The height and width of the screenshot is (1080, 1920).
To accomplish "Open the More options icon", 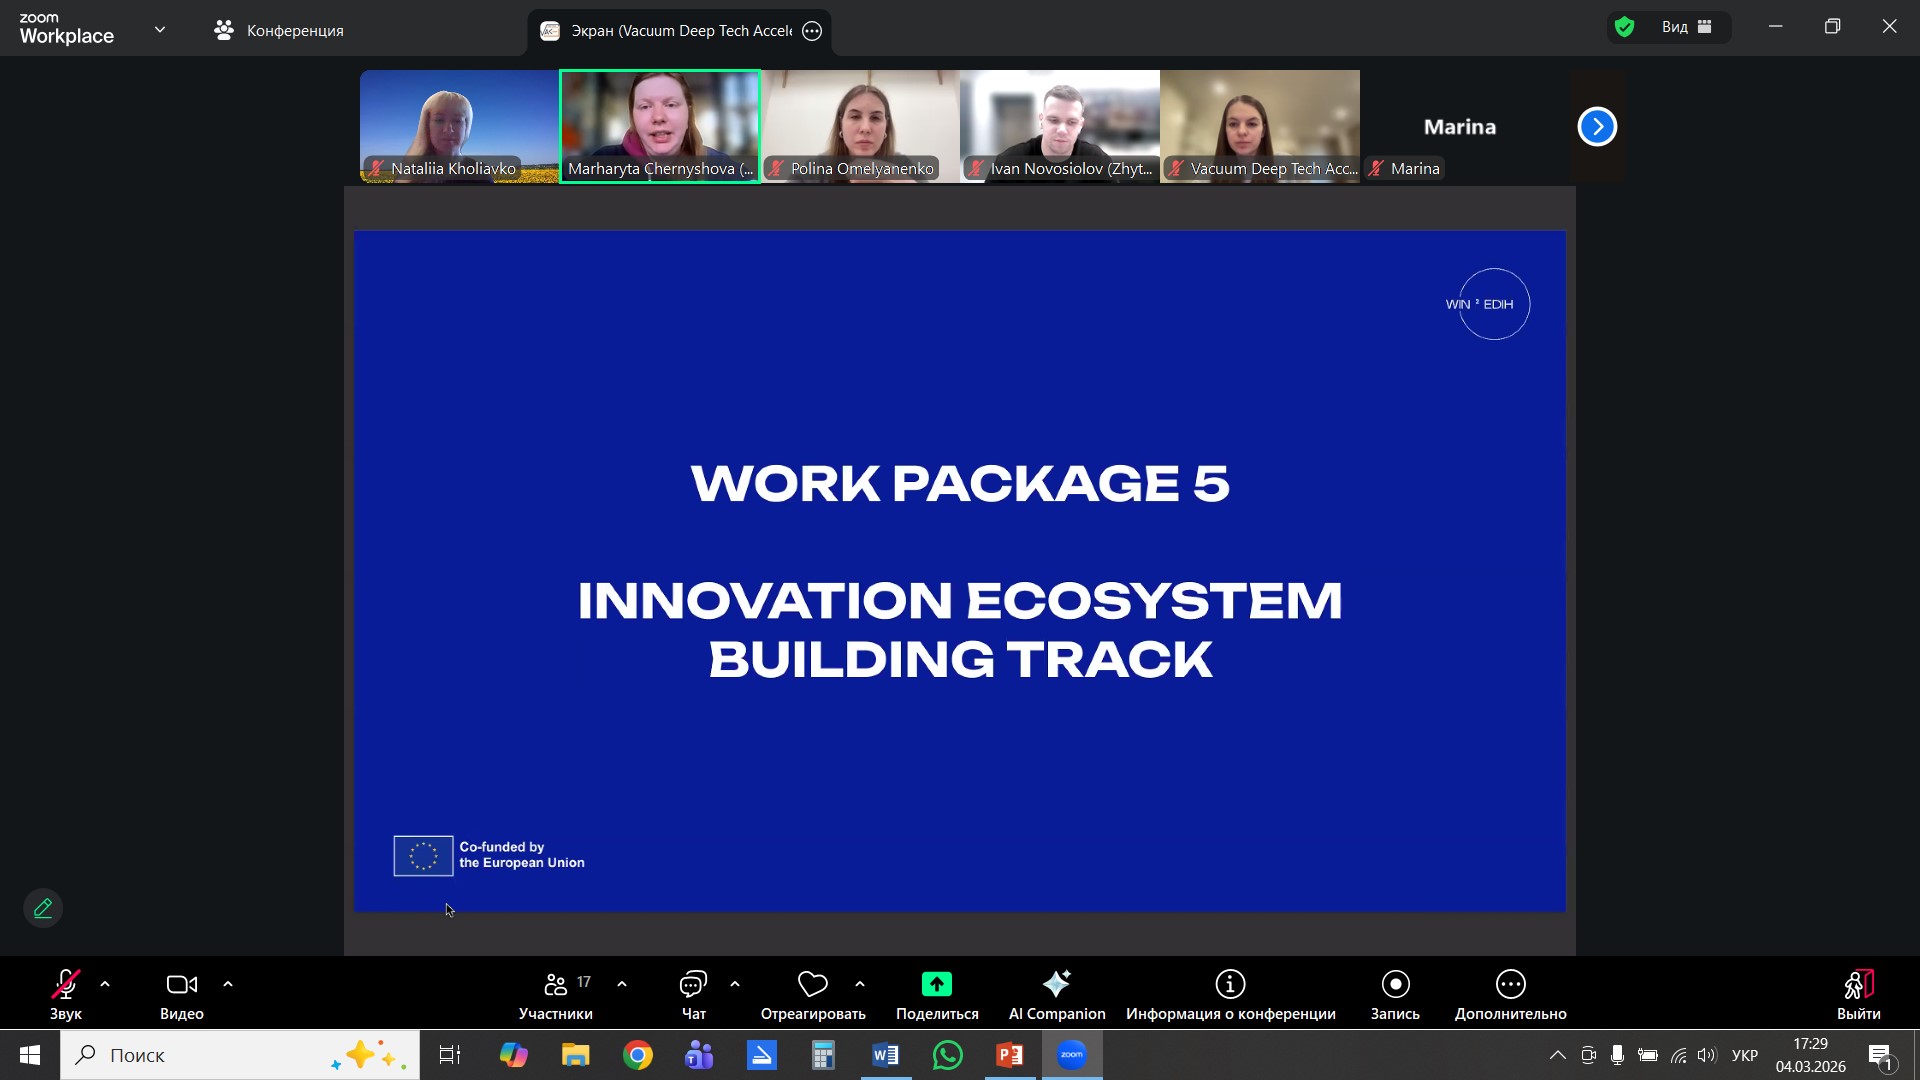I will click(1510, 985).
